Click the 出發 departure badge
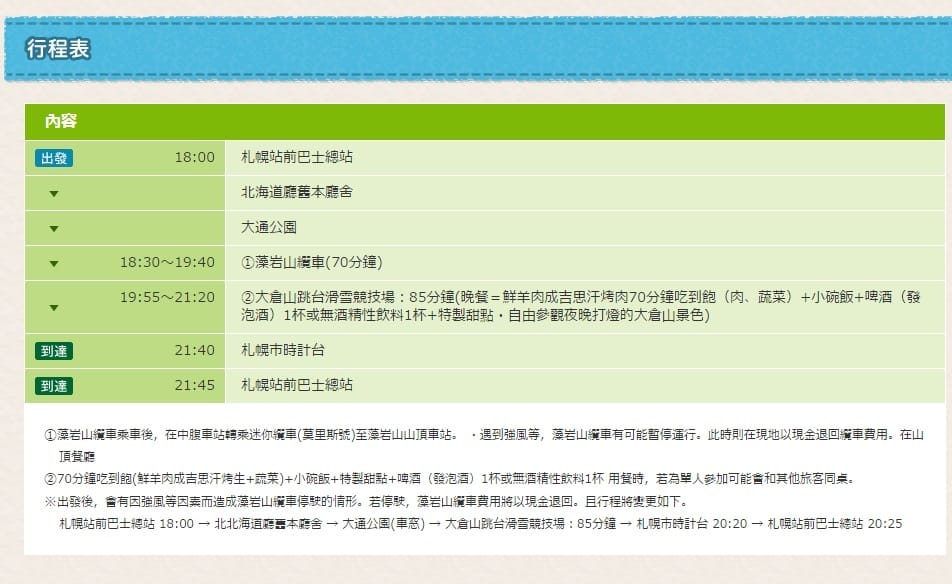Image resolution: width=952 pixels, height=584 pixels. tap(54, 158)
